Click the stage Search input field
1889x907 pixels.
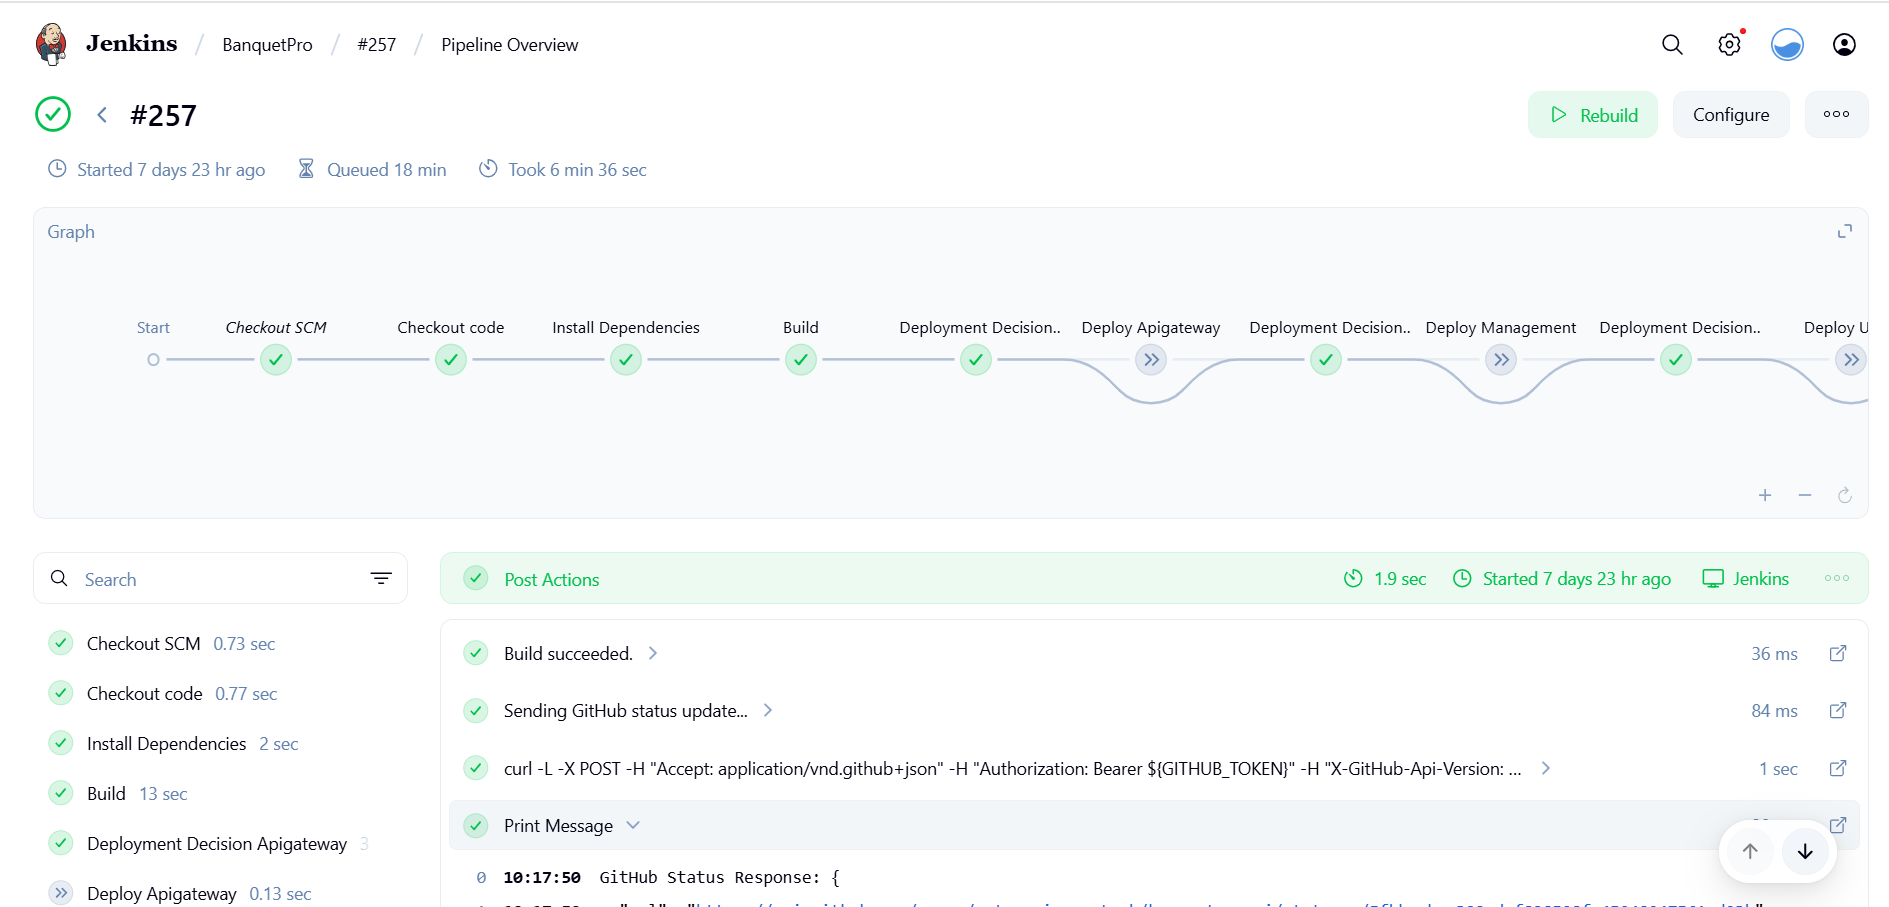pos(220,579)
